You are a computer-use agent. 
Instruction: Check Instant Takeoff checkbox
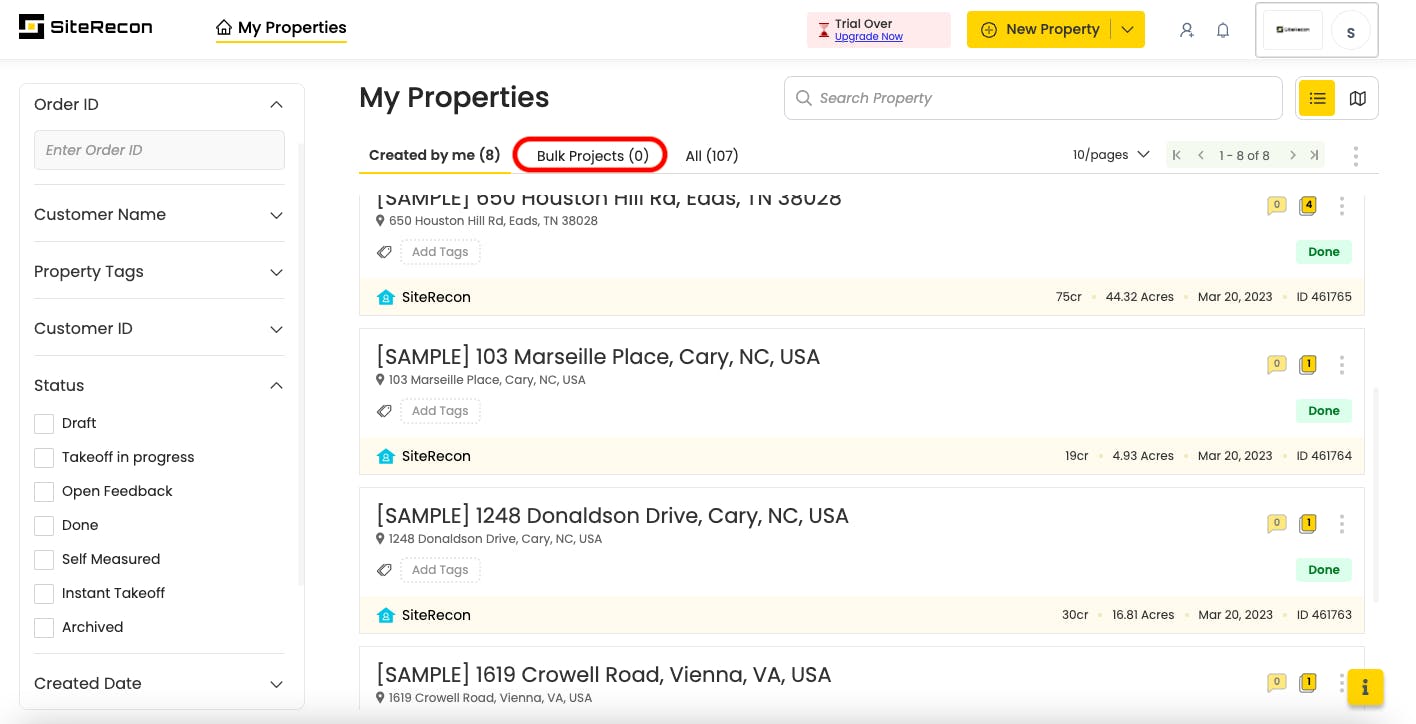tap(44, 594)
